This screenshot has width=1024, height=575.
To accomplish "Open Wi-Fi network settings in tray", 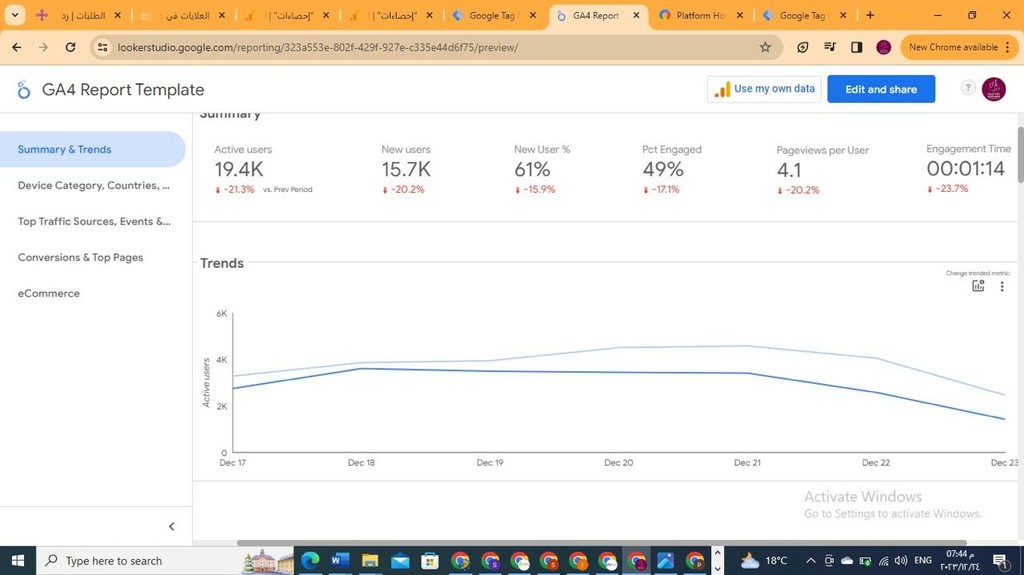I will (x=884, y=561).
